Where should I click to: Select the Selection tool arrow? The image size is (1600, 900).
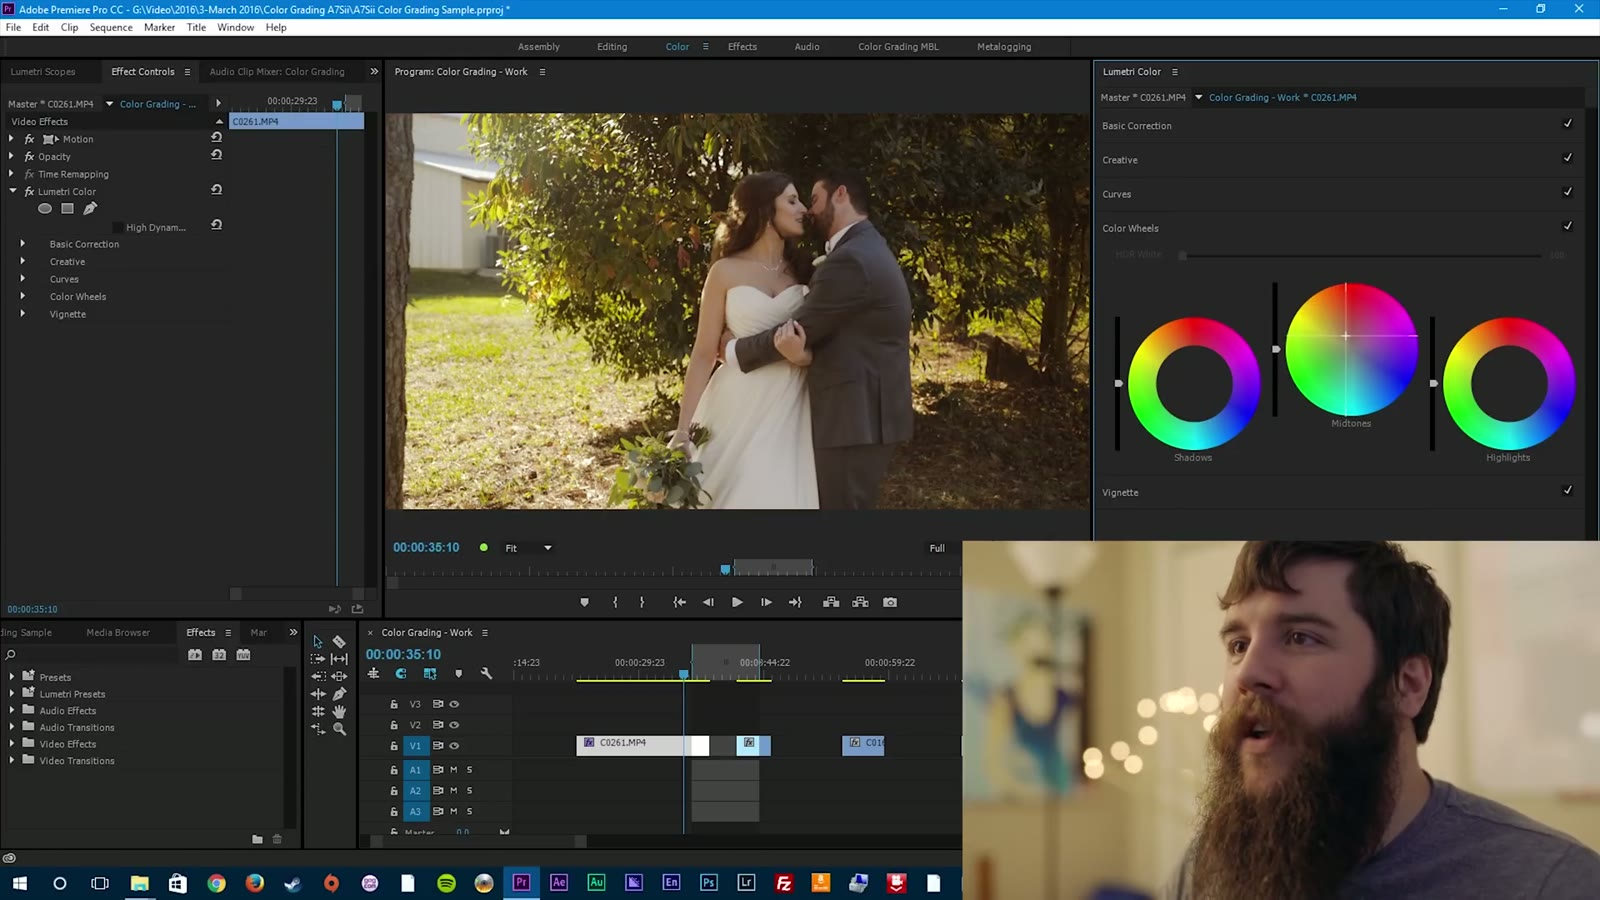317,642
